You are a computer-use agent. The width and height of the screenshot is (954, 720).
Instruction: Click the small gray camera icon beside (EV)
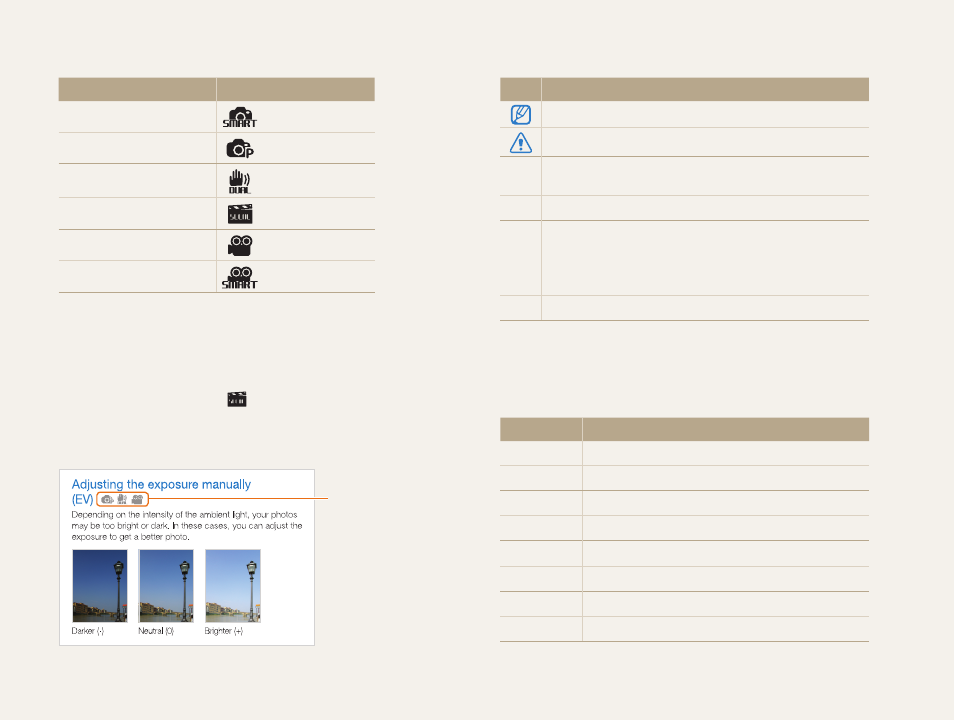[x=107, y=499]
